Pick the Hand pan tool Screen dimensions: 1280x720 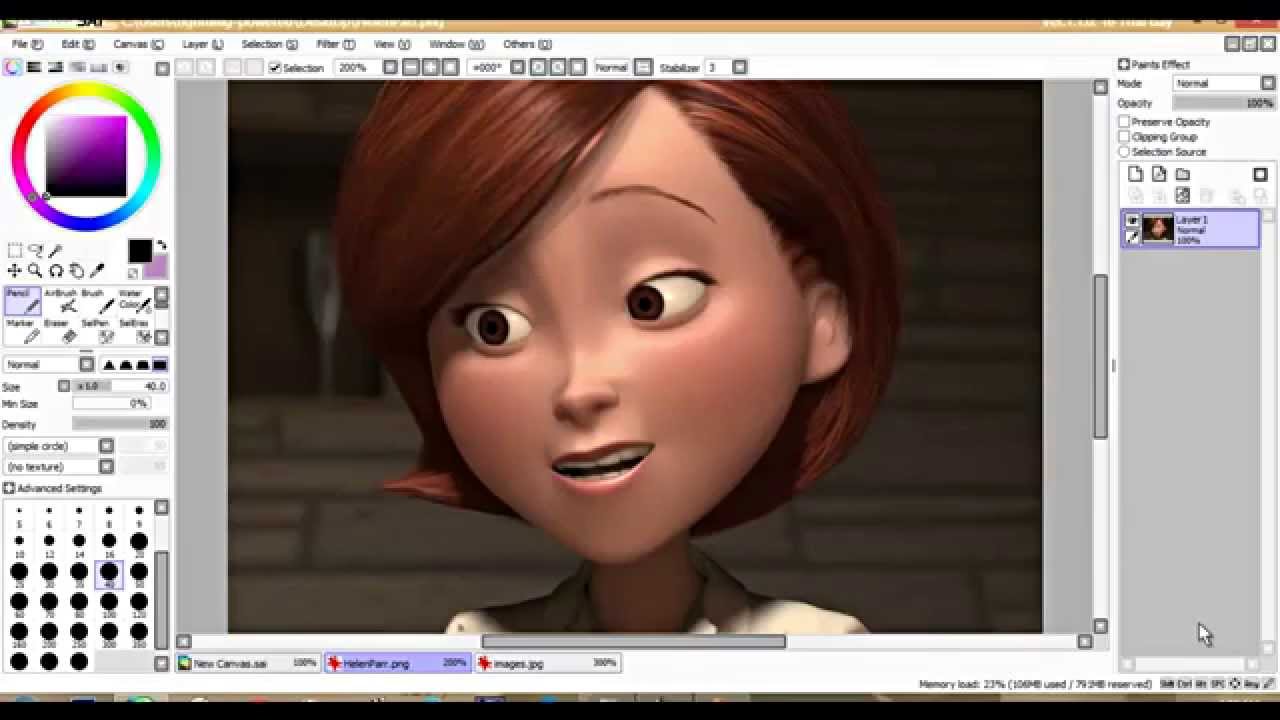coord(76,271)
